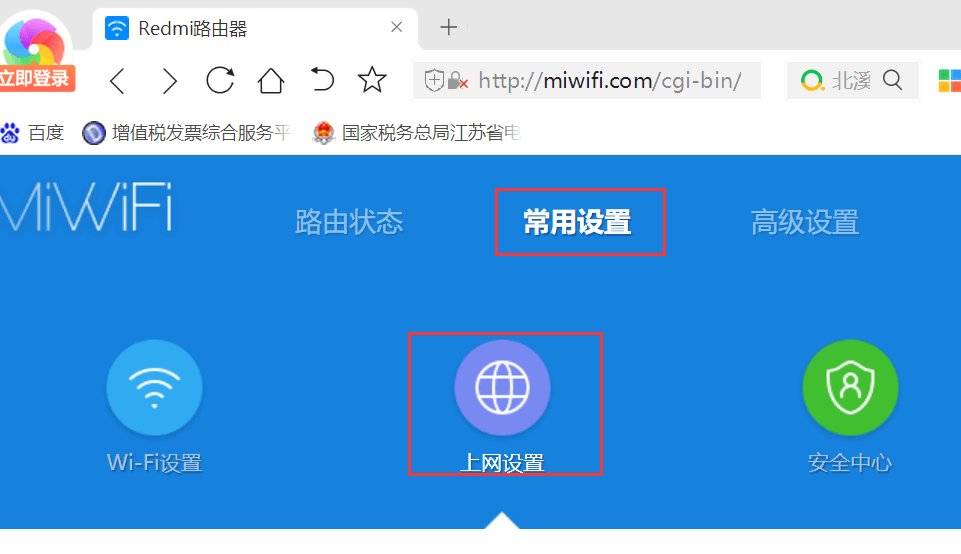
Task: Switch to 常用设置 tab
Action: coord(577,222)
